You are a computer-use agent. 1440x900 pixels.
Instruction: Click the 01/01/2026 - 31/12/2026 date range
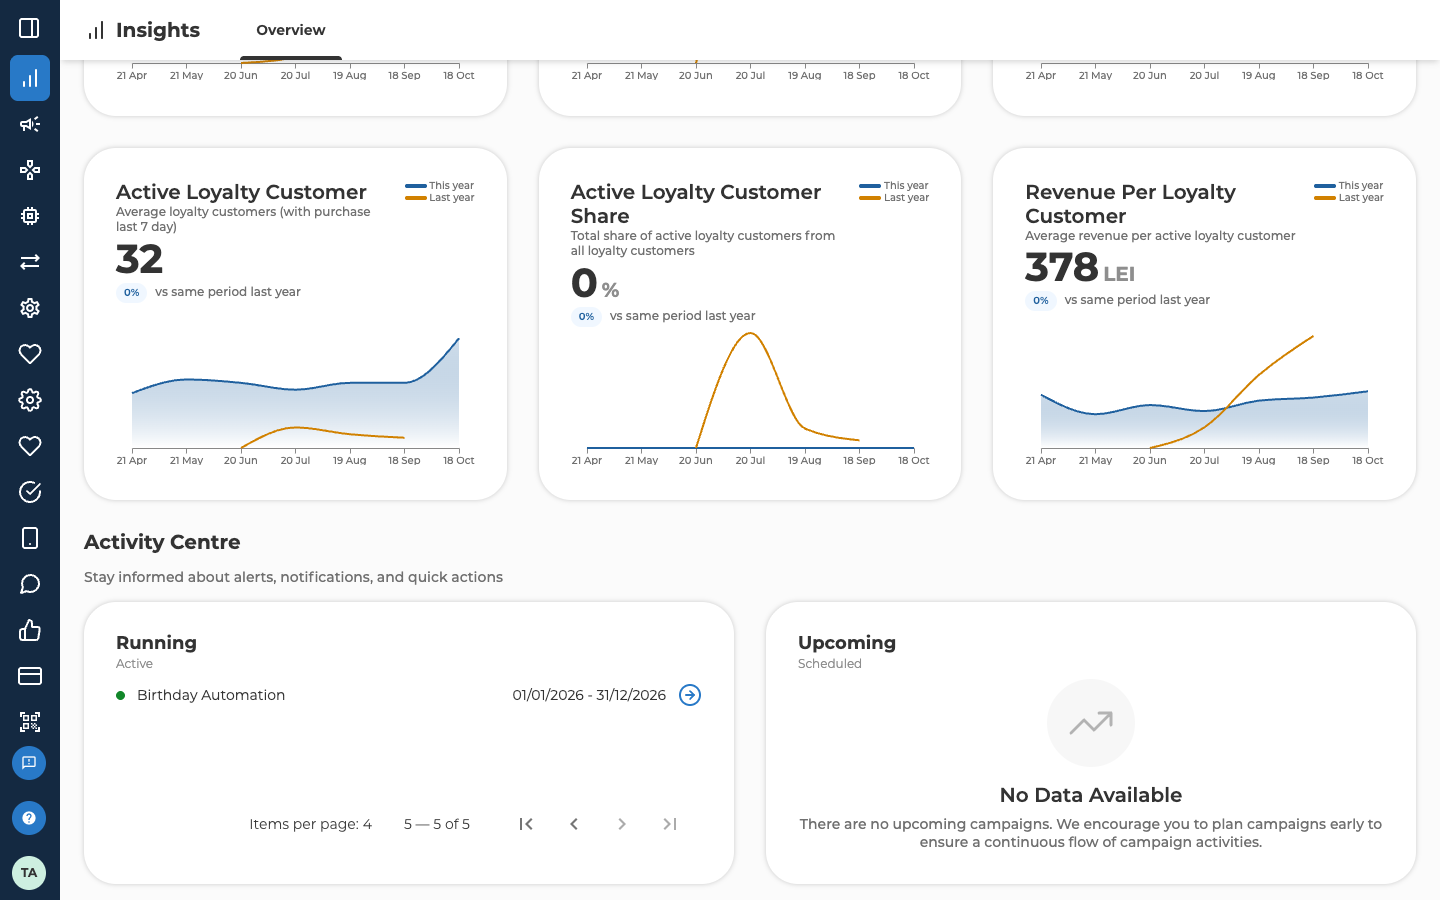pyautogui.click(x=589, y=695)
